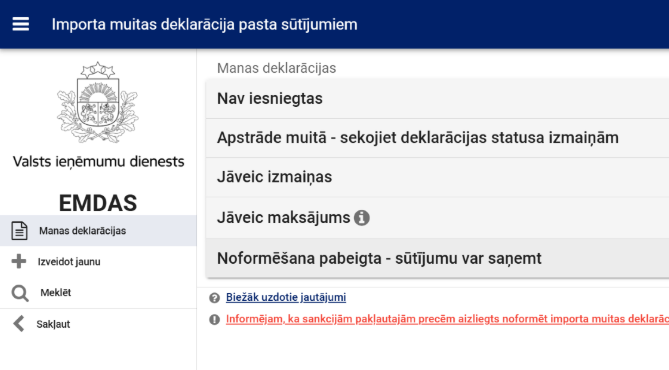Open the red sanctions notice link
Image resolution: width=669 pixels, height=370 pixels.
[447, 319]
